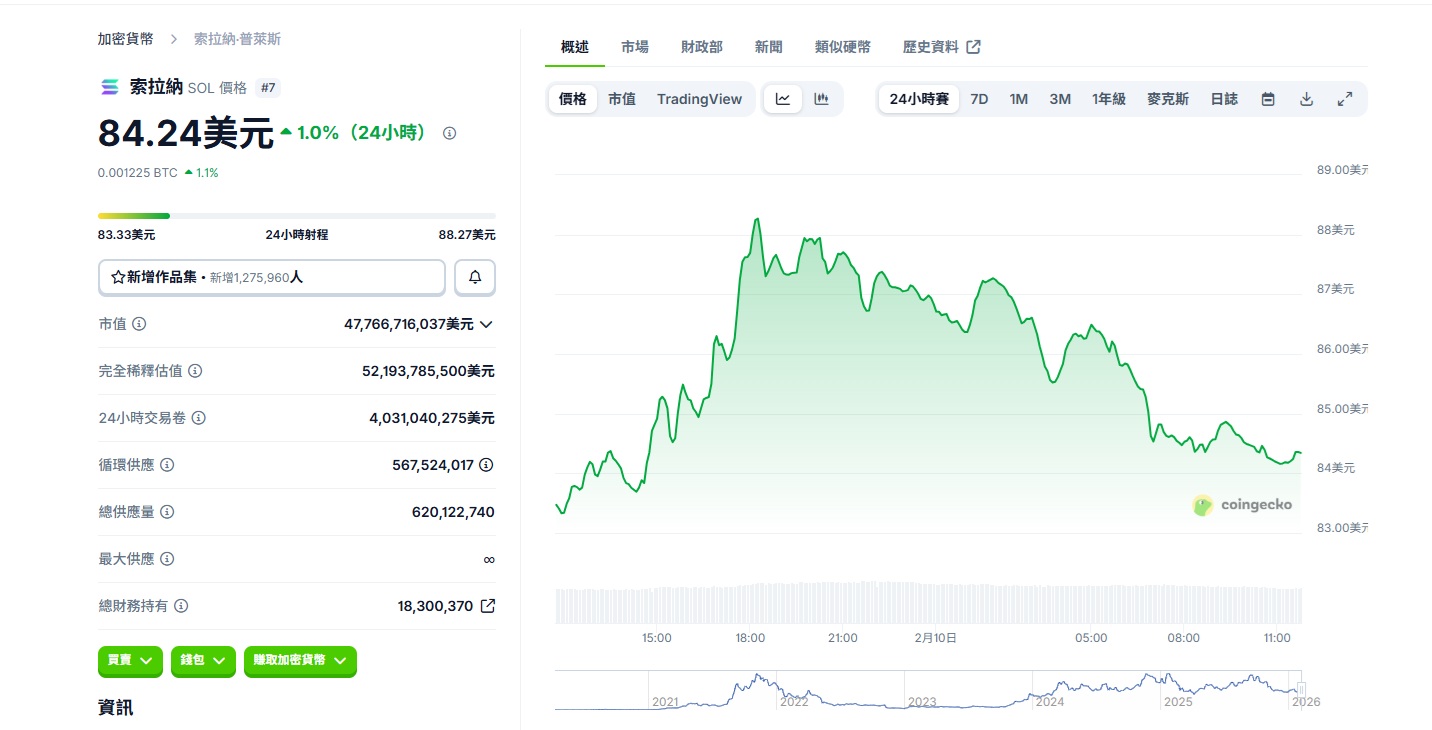The height and width of the screenshot is (730, 1432).
Task: Click the 加密貨幣 breadcrumb link
Action: (126, 39)
